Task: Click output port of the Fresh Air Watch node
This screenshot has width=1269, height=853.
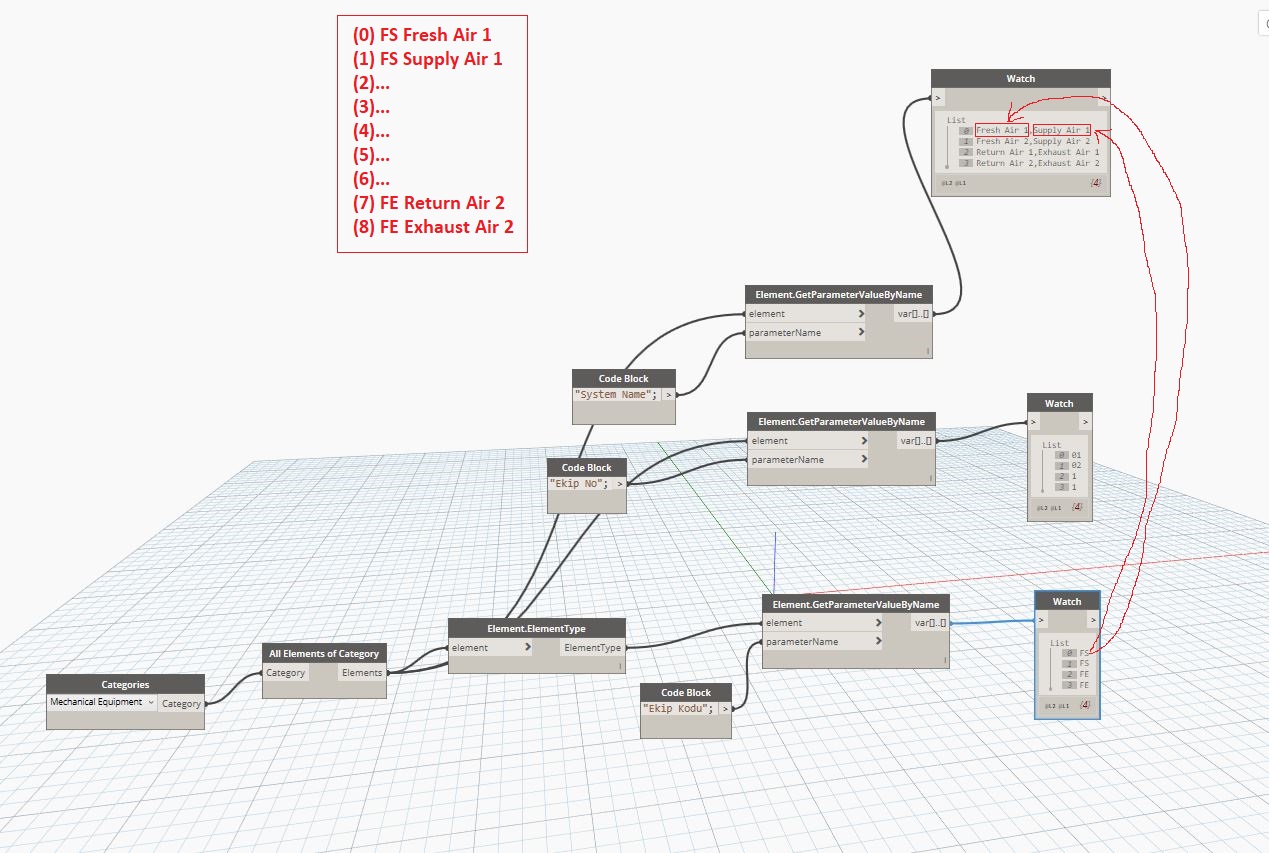Action: [x=1103, y=98]
